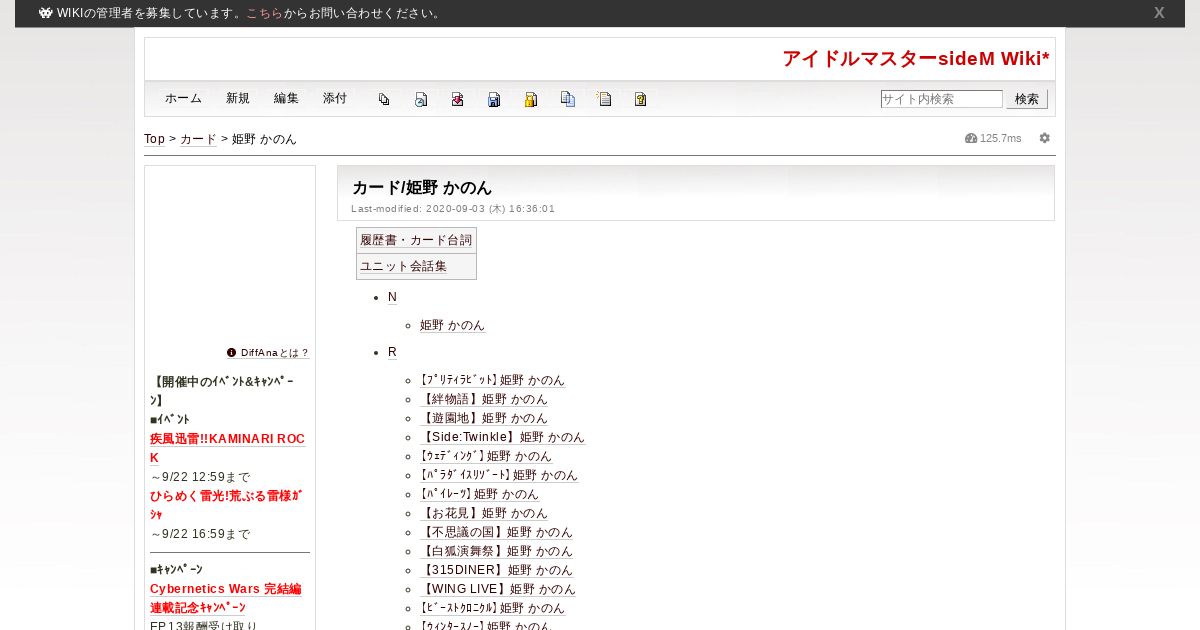Open 【ｳｪﾃﾞｨﾝｸﾞ】姫野 かのん card link
Image resolution: width=1200 pixels, height=630 pixels.
tap(486, 456)
